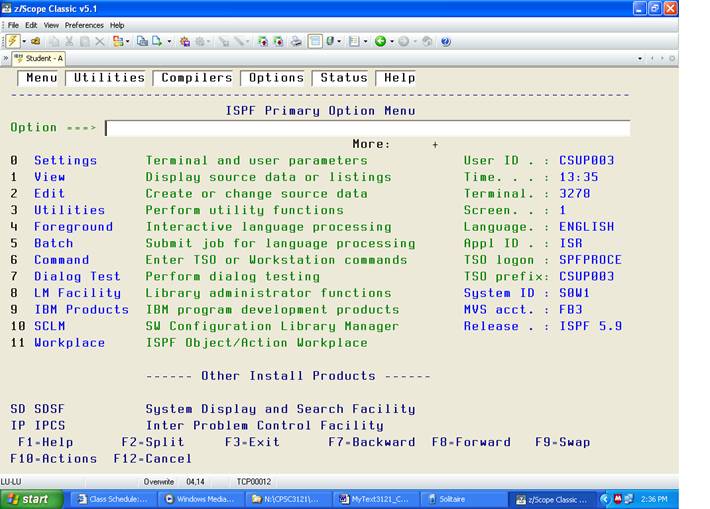Screen dimensions: 710x509
Task: Click the green Back arrow icon
Action: [380, 42]
